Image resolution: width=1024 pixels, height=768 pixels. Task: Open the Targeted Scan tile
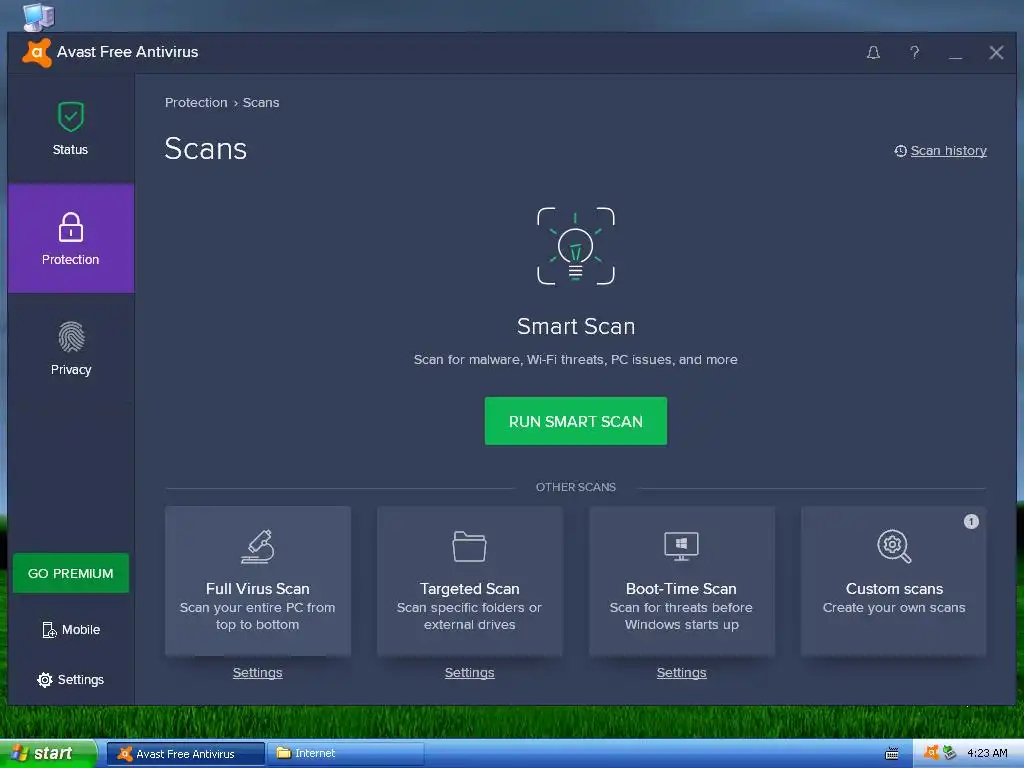470,581
